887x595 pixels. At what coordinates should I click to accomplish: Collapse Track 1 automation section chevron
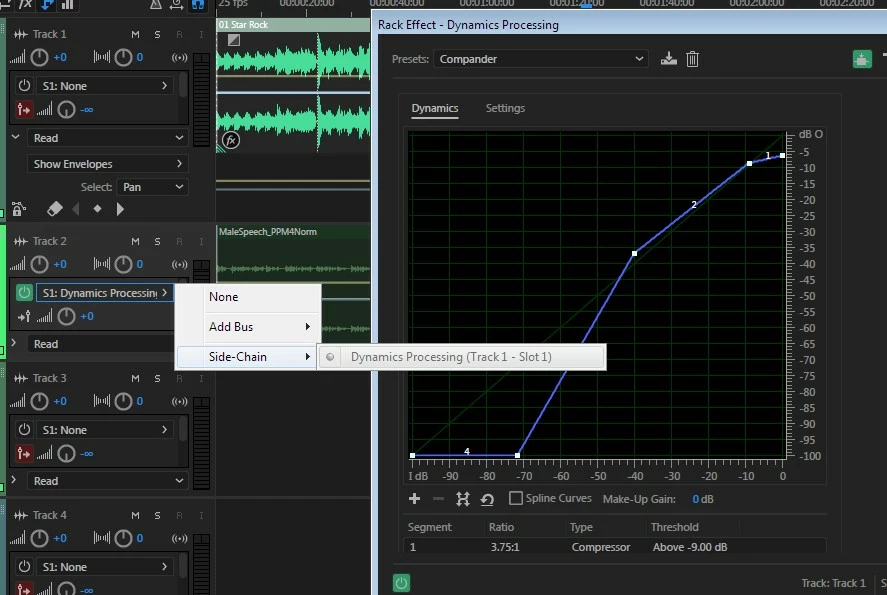click(x=15, y=137)
